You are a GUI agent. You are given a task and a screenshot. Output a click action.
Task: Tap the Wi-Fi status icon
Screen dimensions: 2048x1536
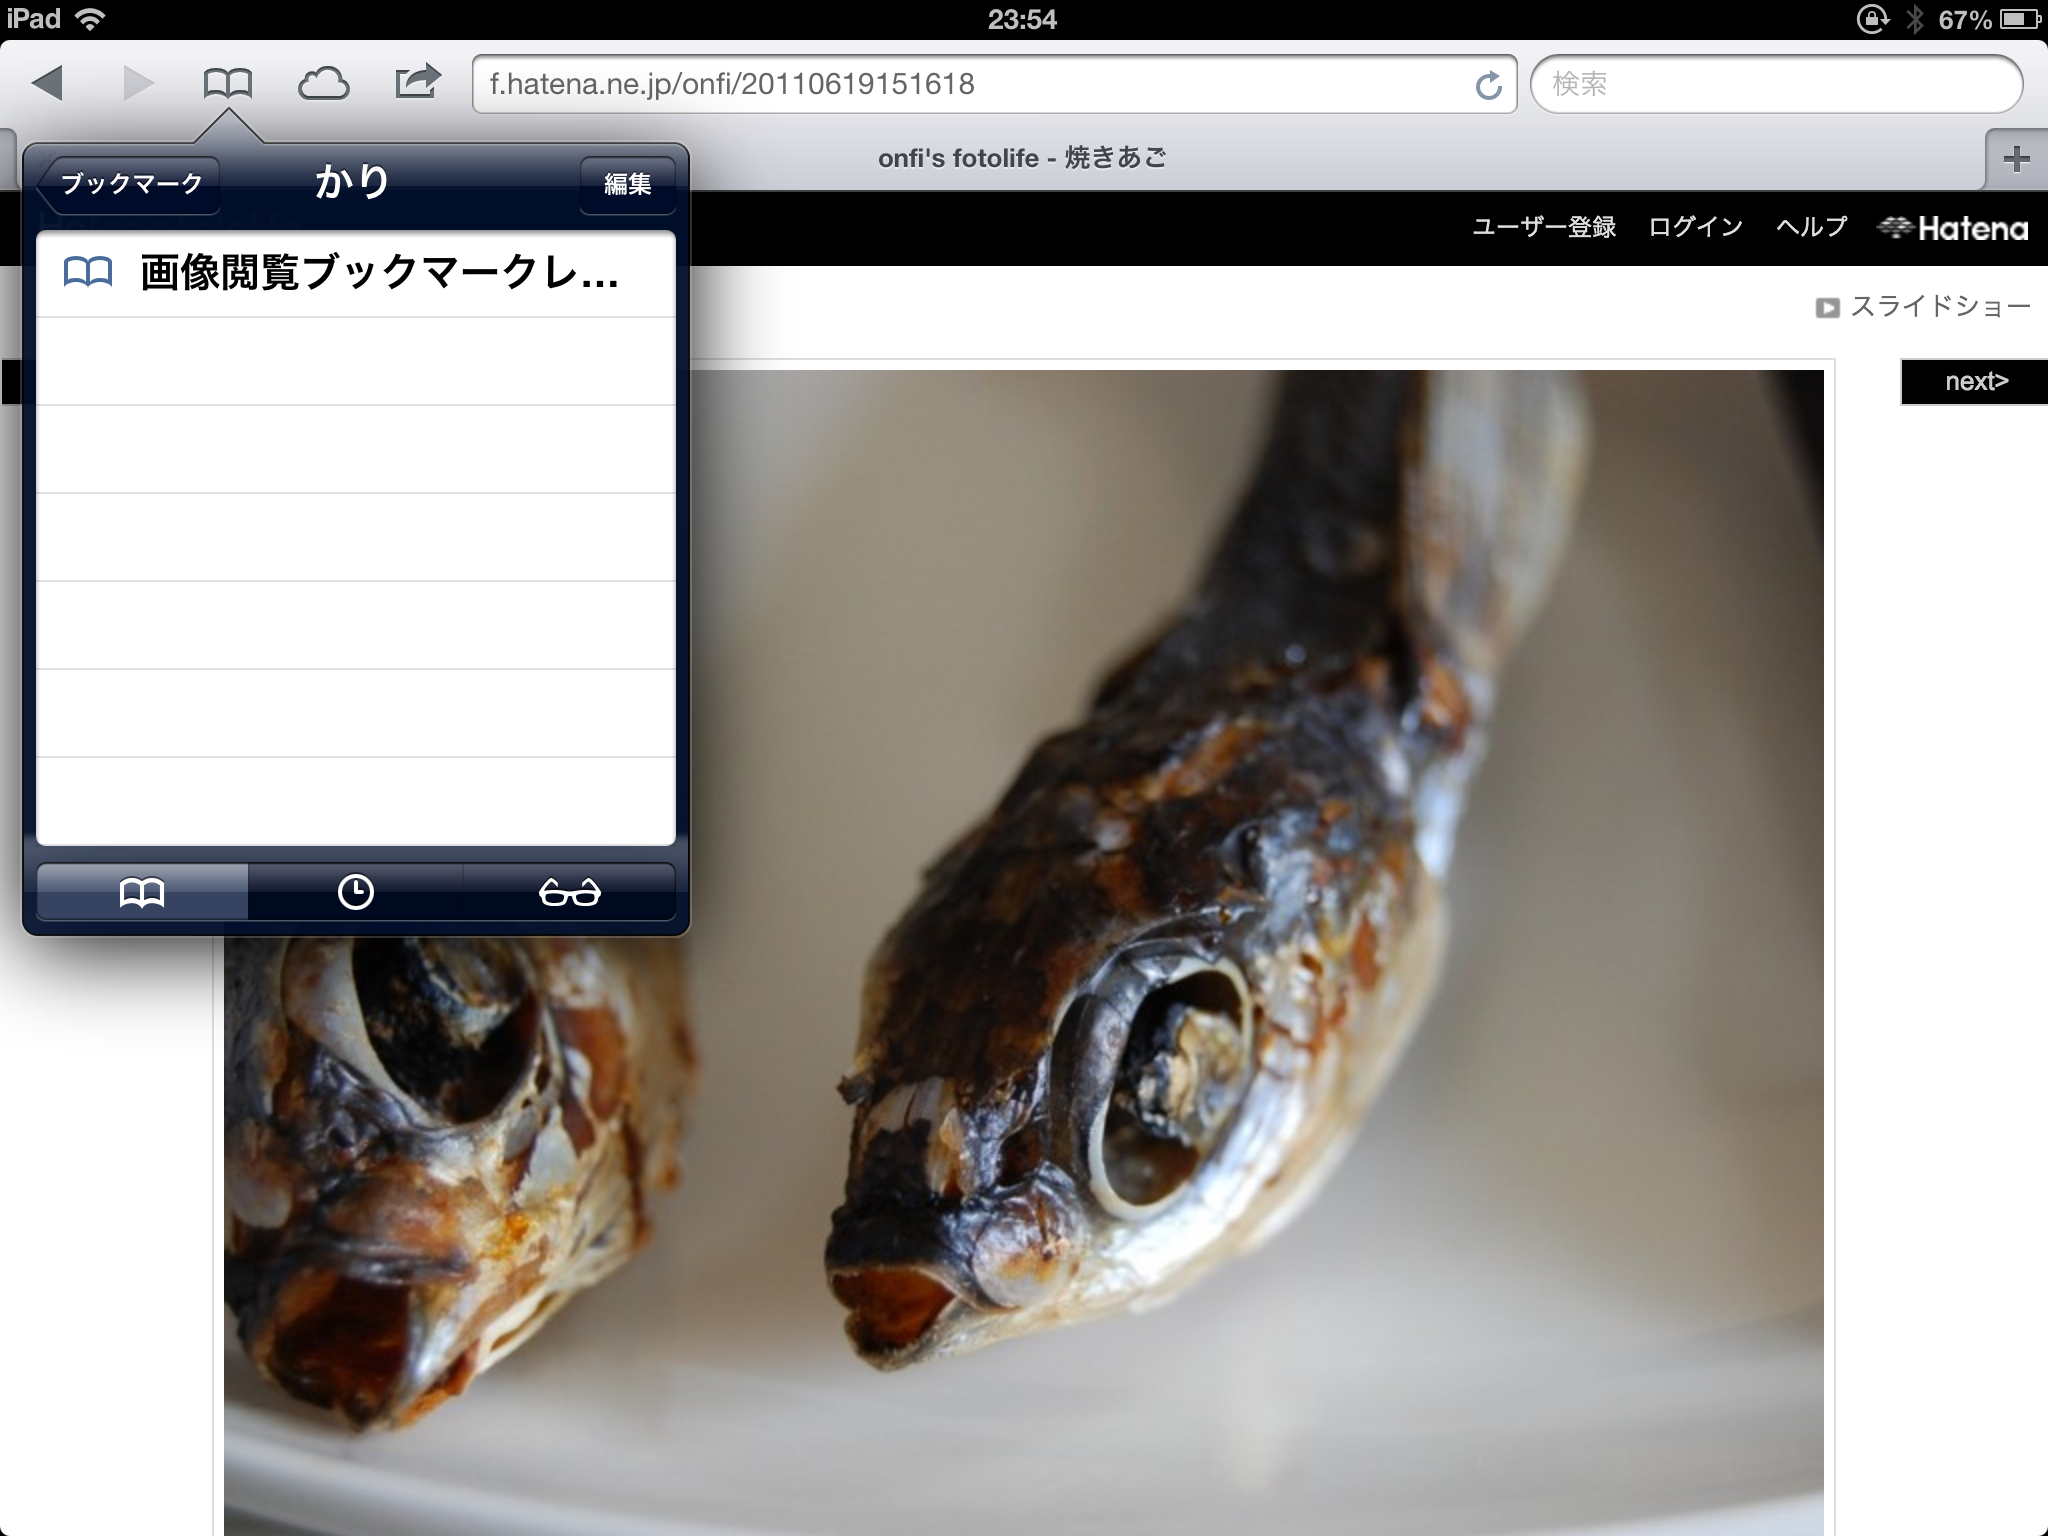[91, 19]
